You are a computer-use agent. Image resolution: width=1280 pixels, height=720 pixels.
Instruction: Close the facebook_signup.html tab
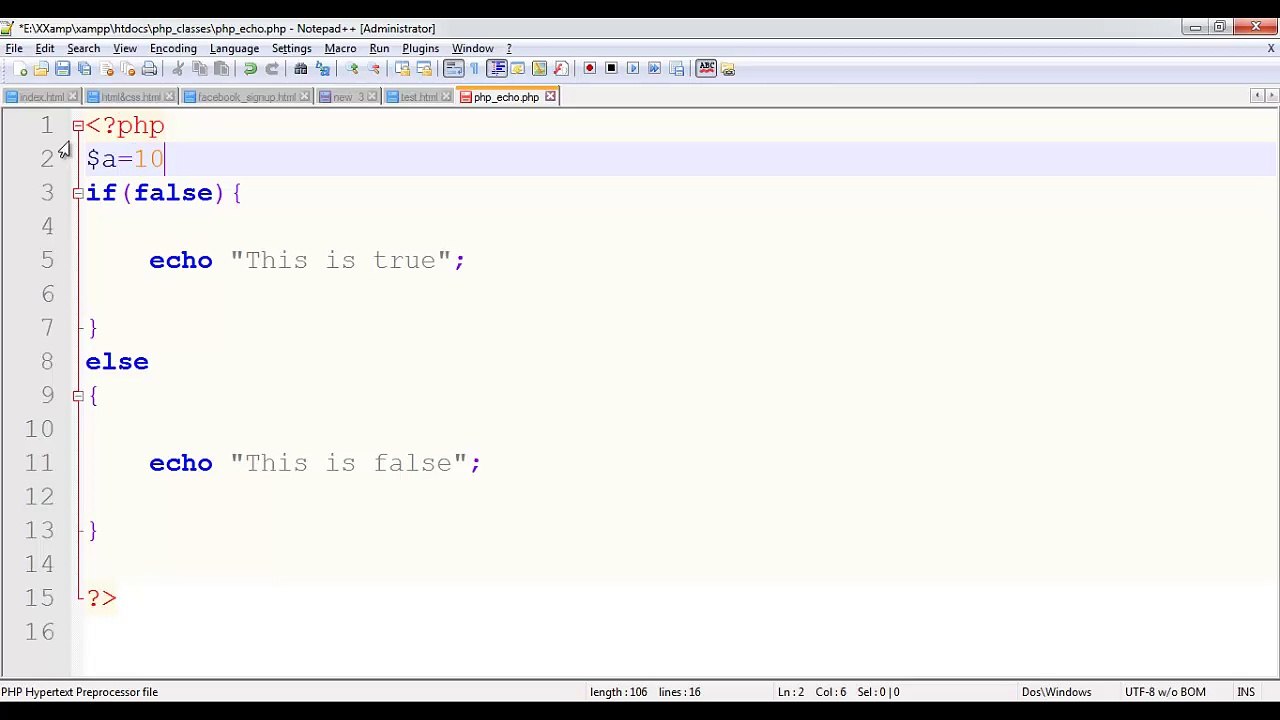pyautogui.click(x=305, y=97)
